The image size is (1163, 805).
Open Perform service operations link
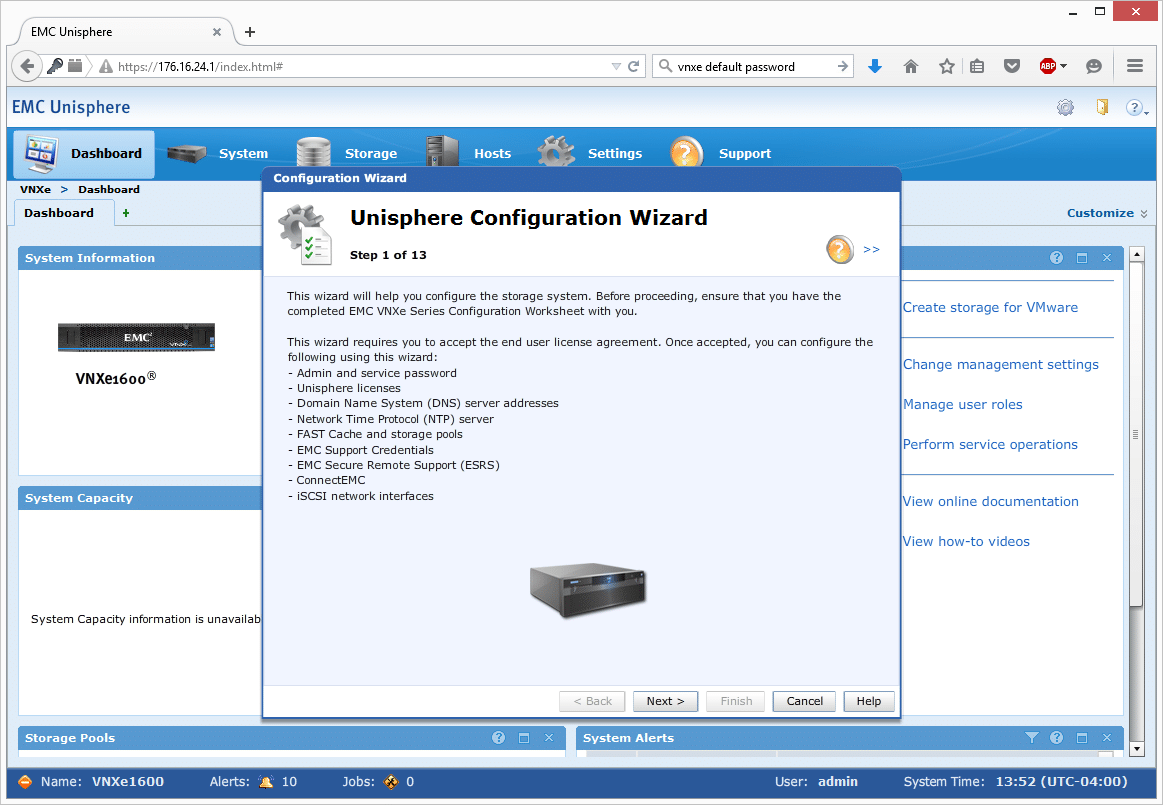pyautogui.click(x=990, y=444)
